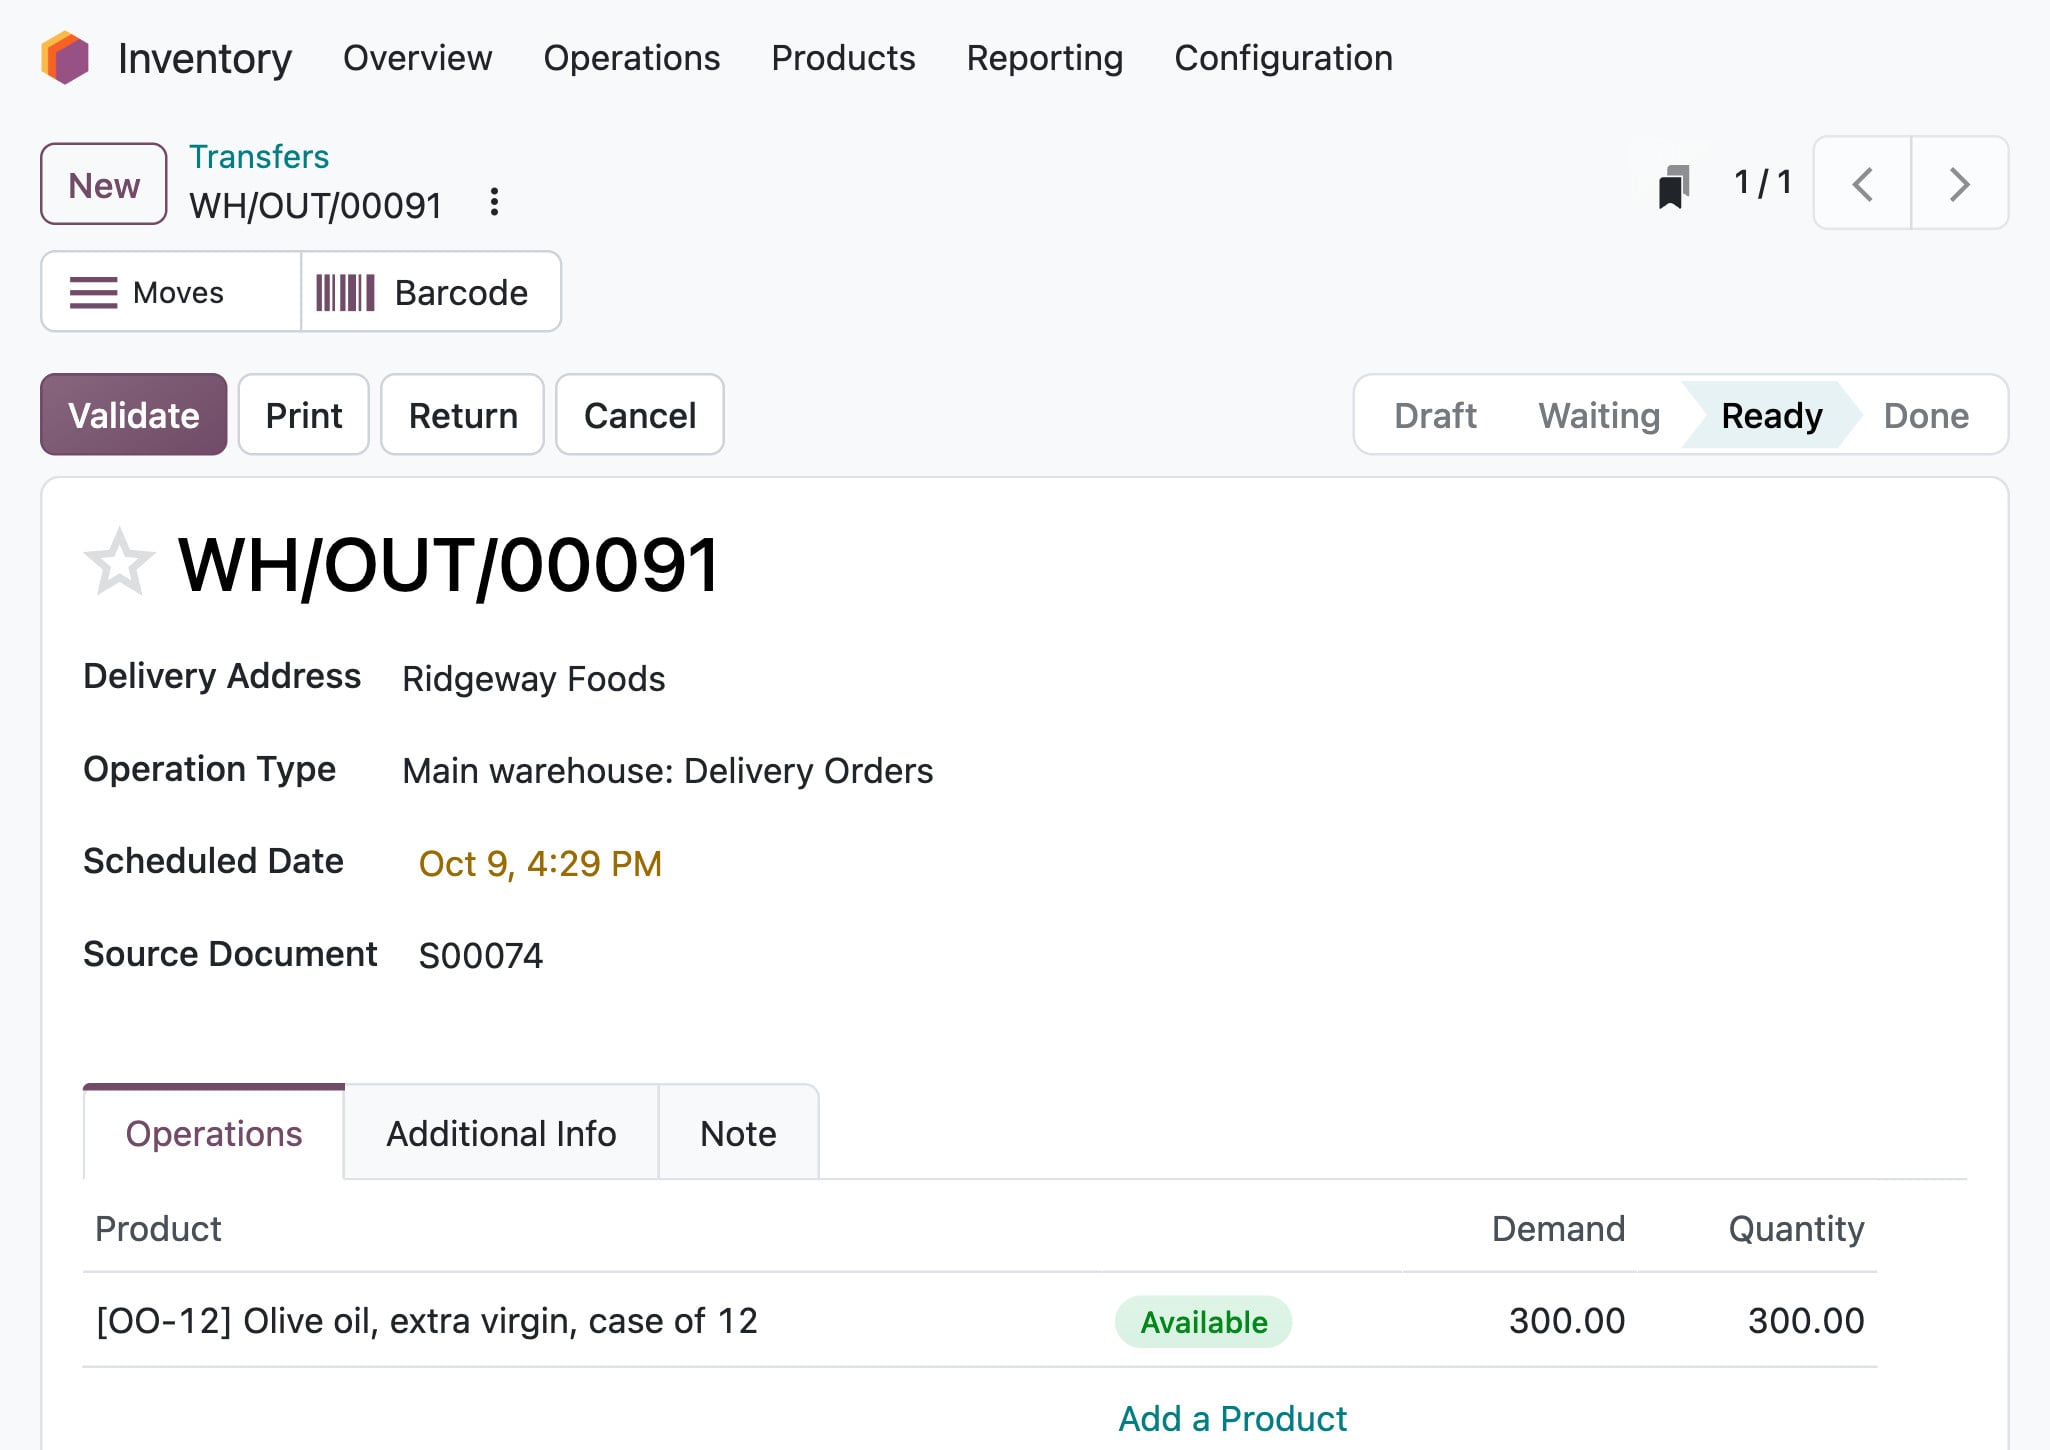Screen dimensions: 2050x1450
Task: Edit the Quantity value 300.00
Action: [1806, 1321]
